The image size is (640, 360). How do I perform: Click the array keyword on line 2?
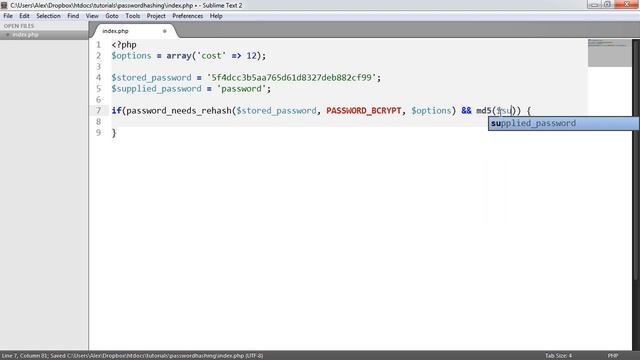tap(179, 56)
